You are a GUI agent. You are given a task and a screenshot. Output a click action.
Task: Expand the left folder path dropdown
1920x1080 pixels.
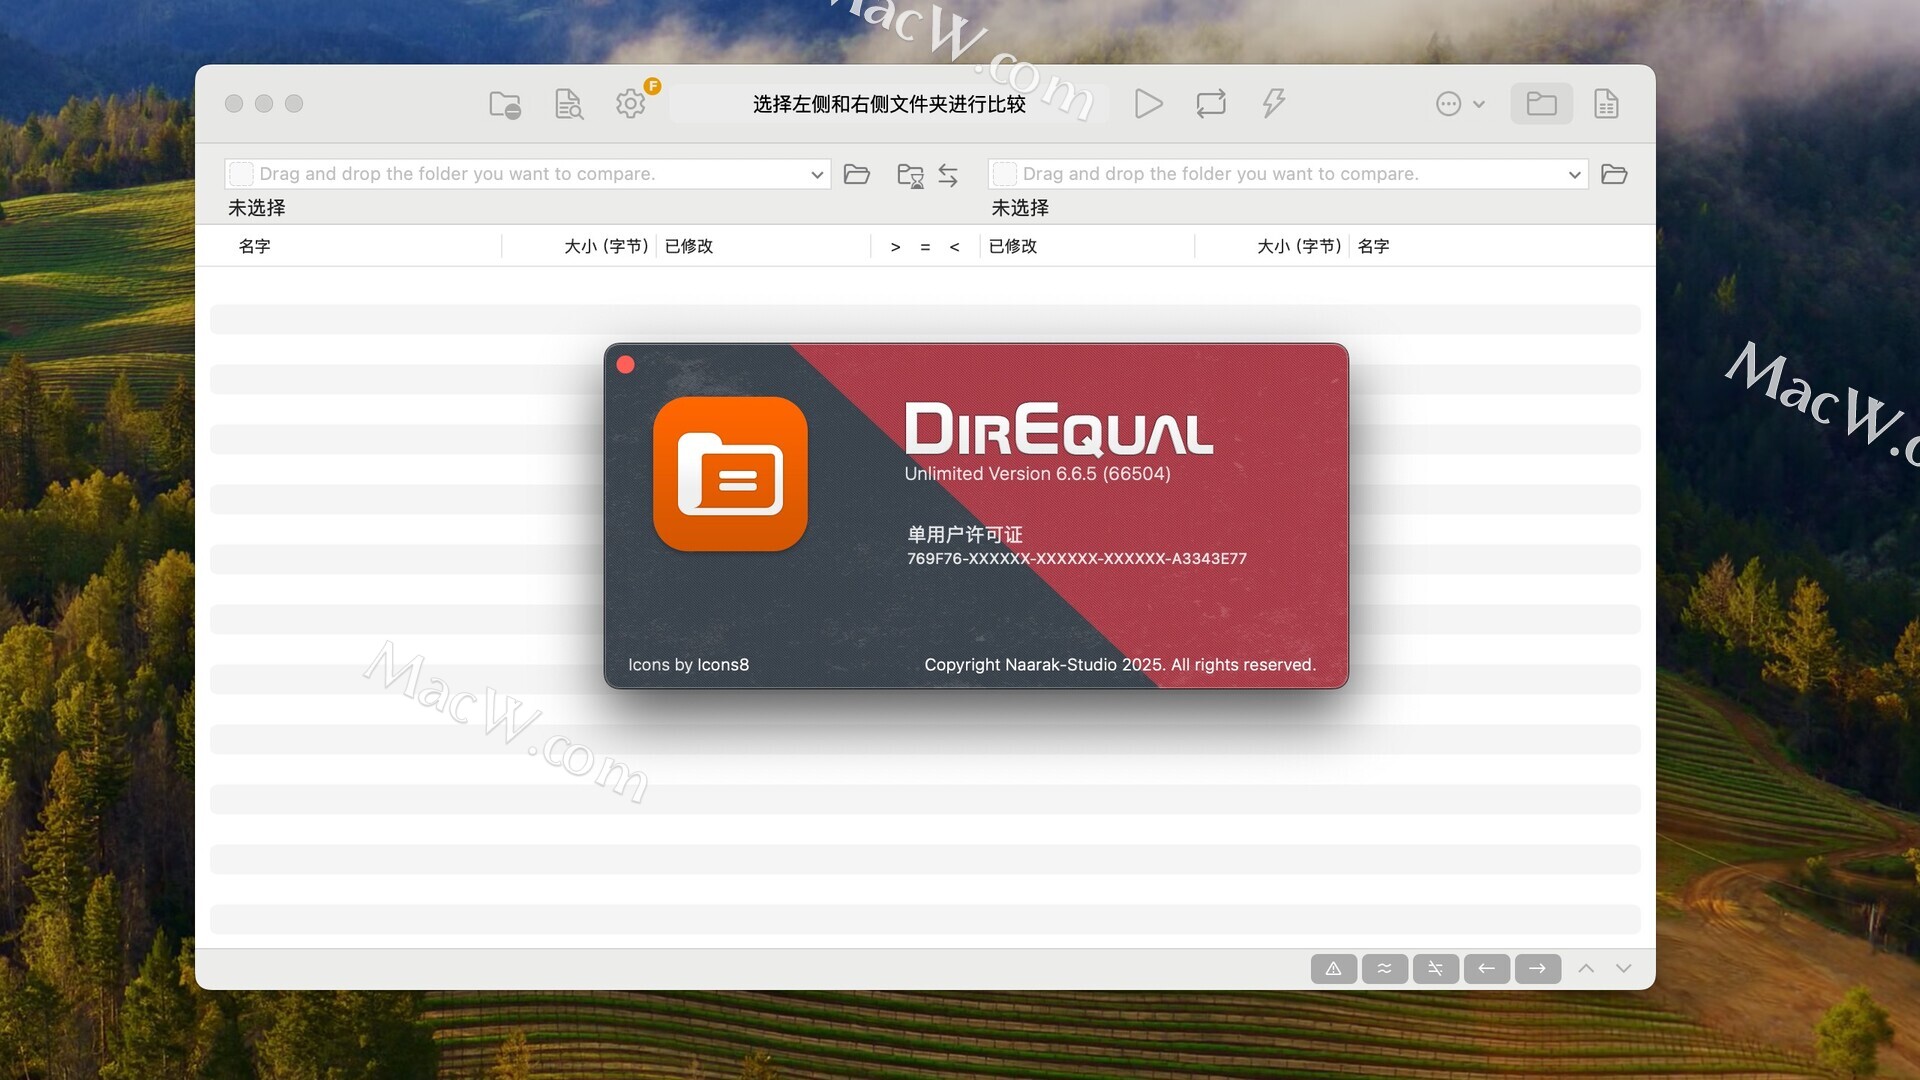[817, 174]
